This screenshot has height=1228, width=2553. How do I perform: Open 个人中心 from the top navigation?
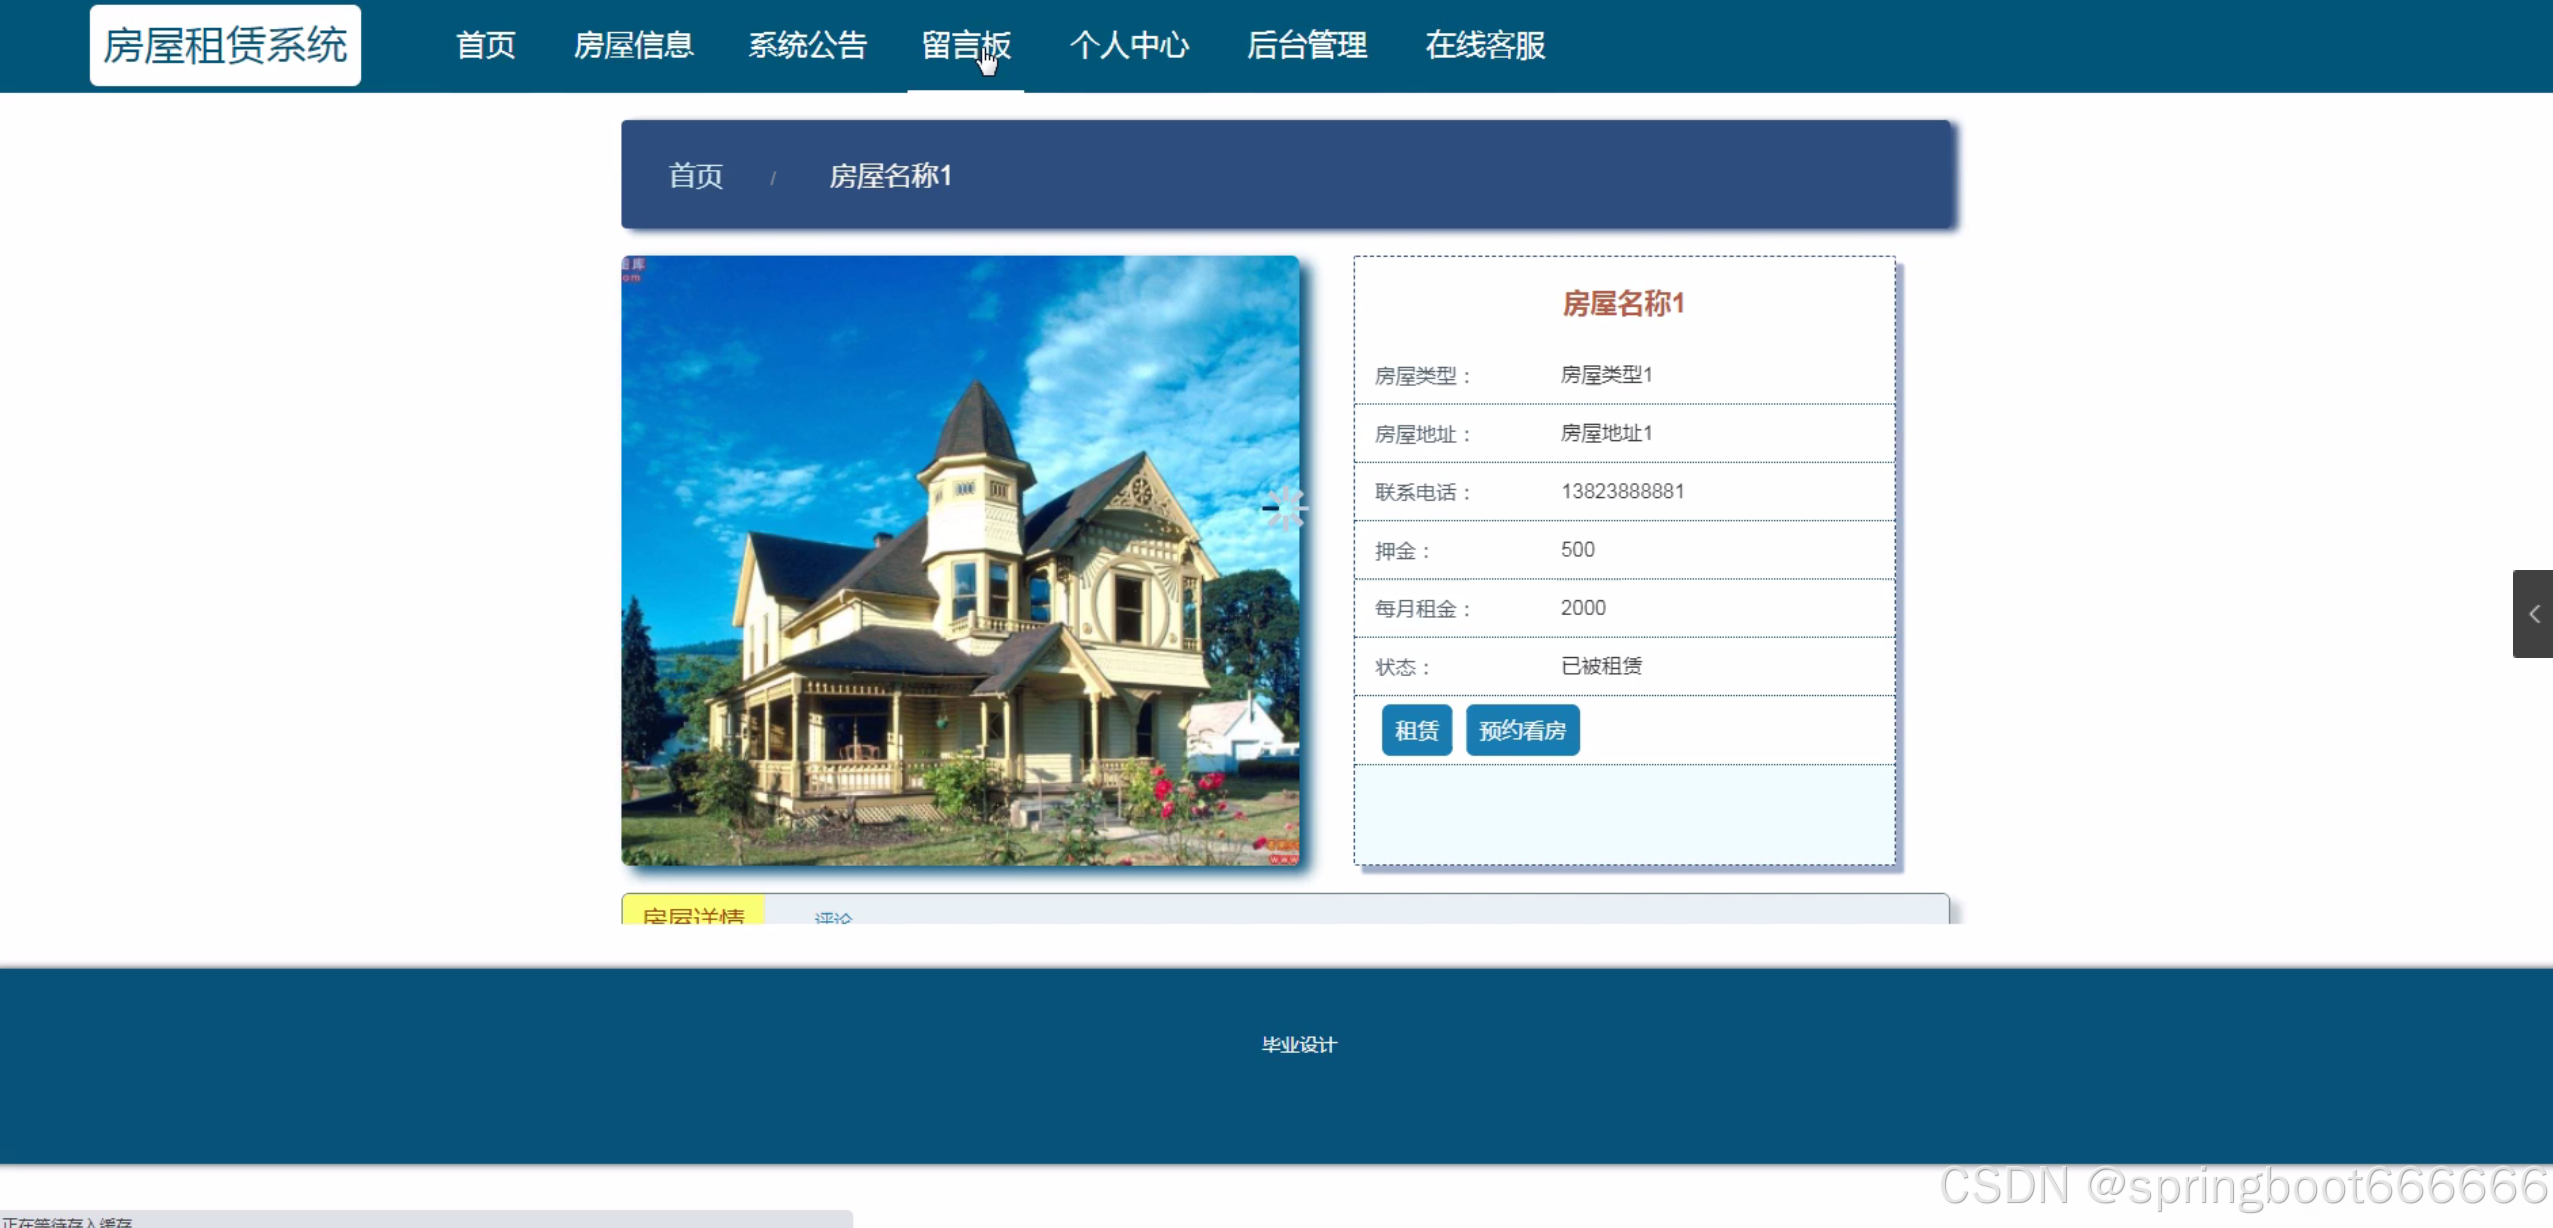[1129, 45]
